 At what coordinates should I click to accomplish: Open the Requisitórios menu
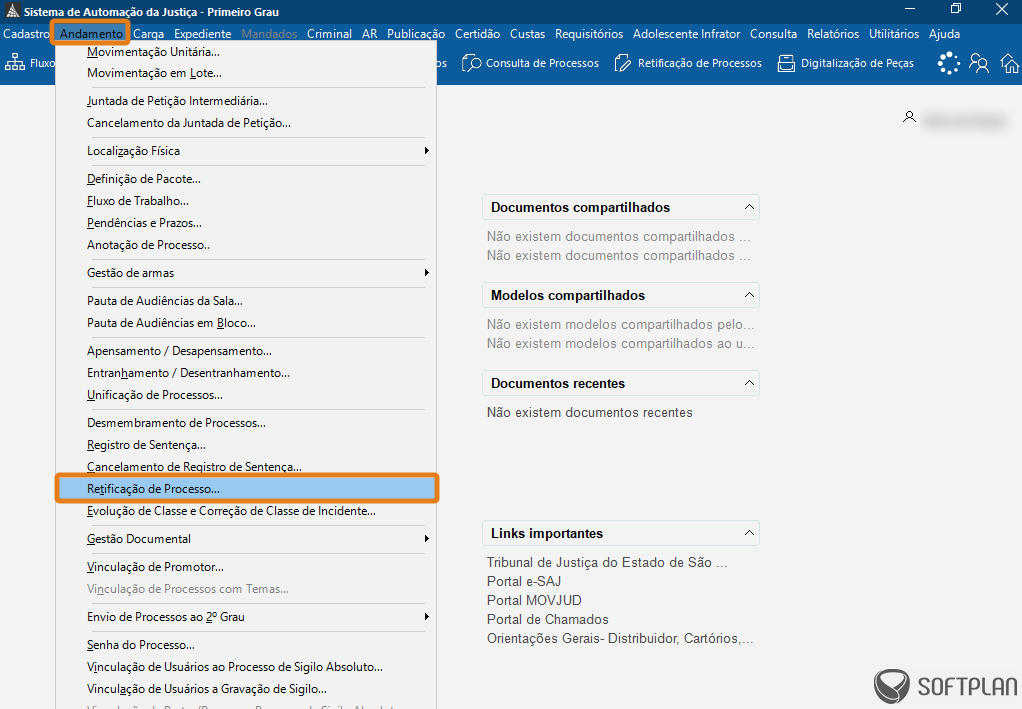589,34
